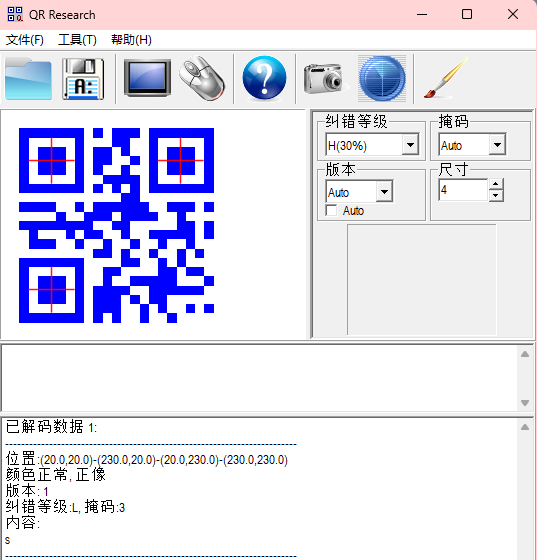This screenshot has width=537, height=560.
Task: Maximize the QR Research window
Action: [467, 14]
